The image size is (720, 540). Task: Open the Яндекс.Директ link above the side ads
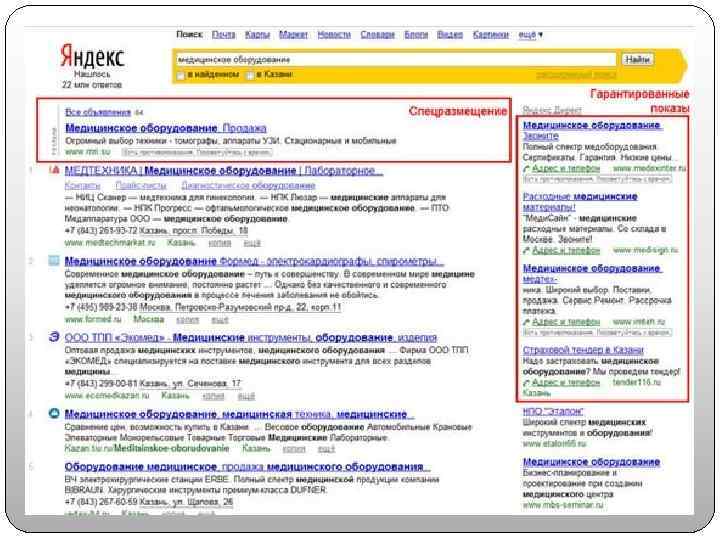(552, 110)
